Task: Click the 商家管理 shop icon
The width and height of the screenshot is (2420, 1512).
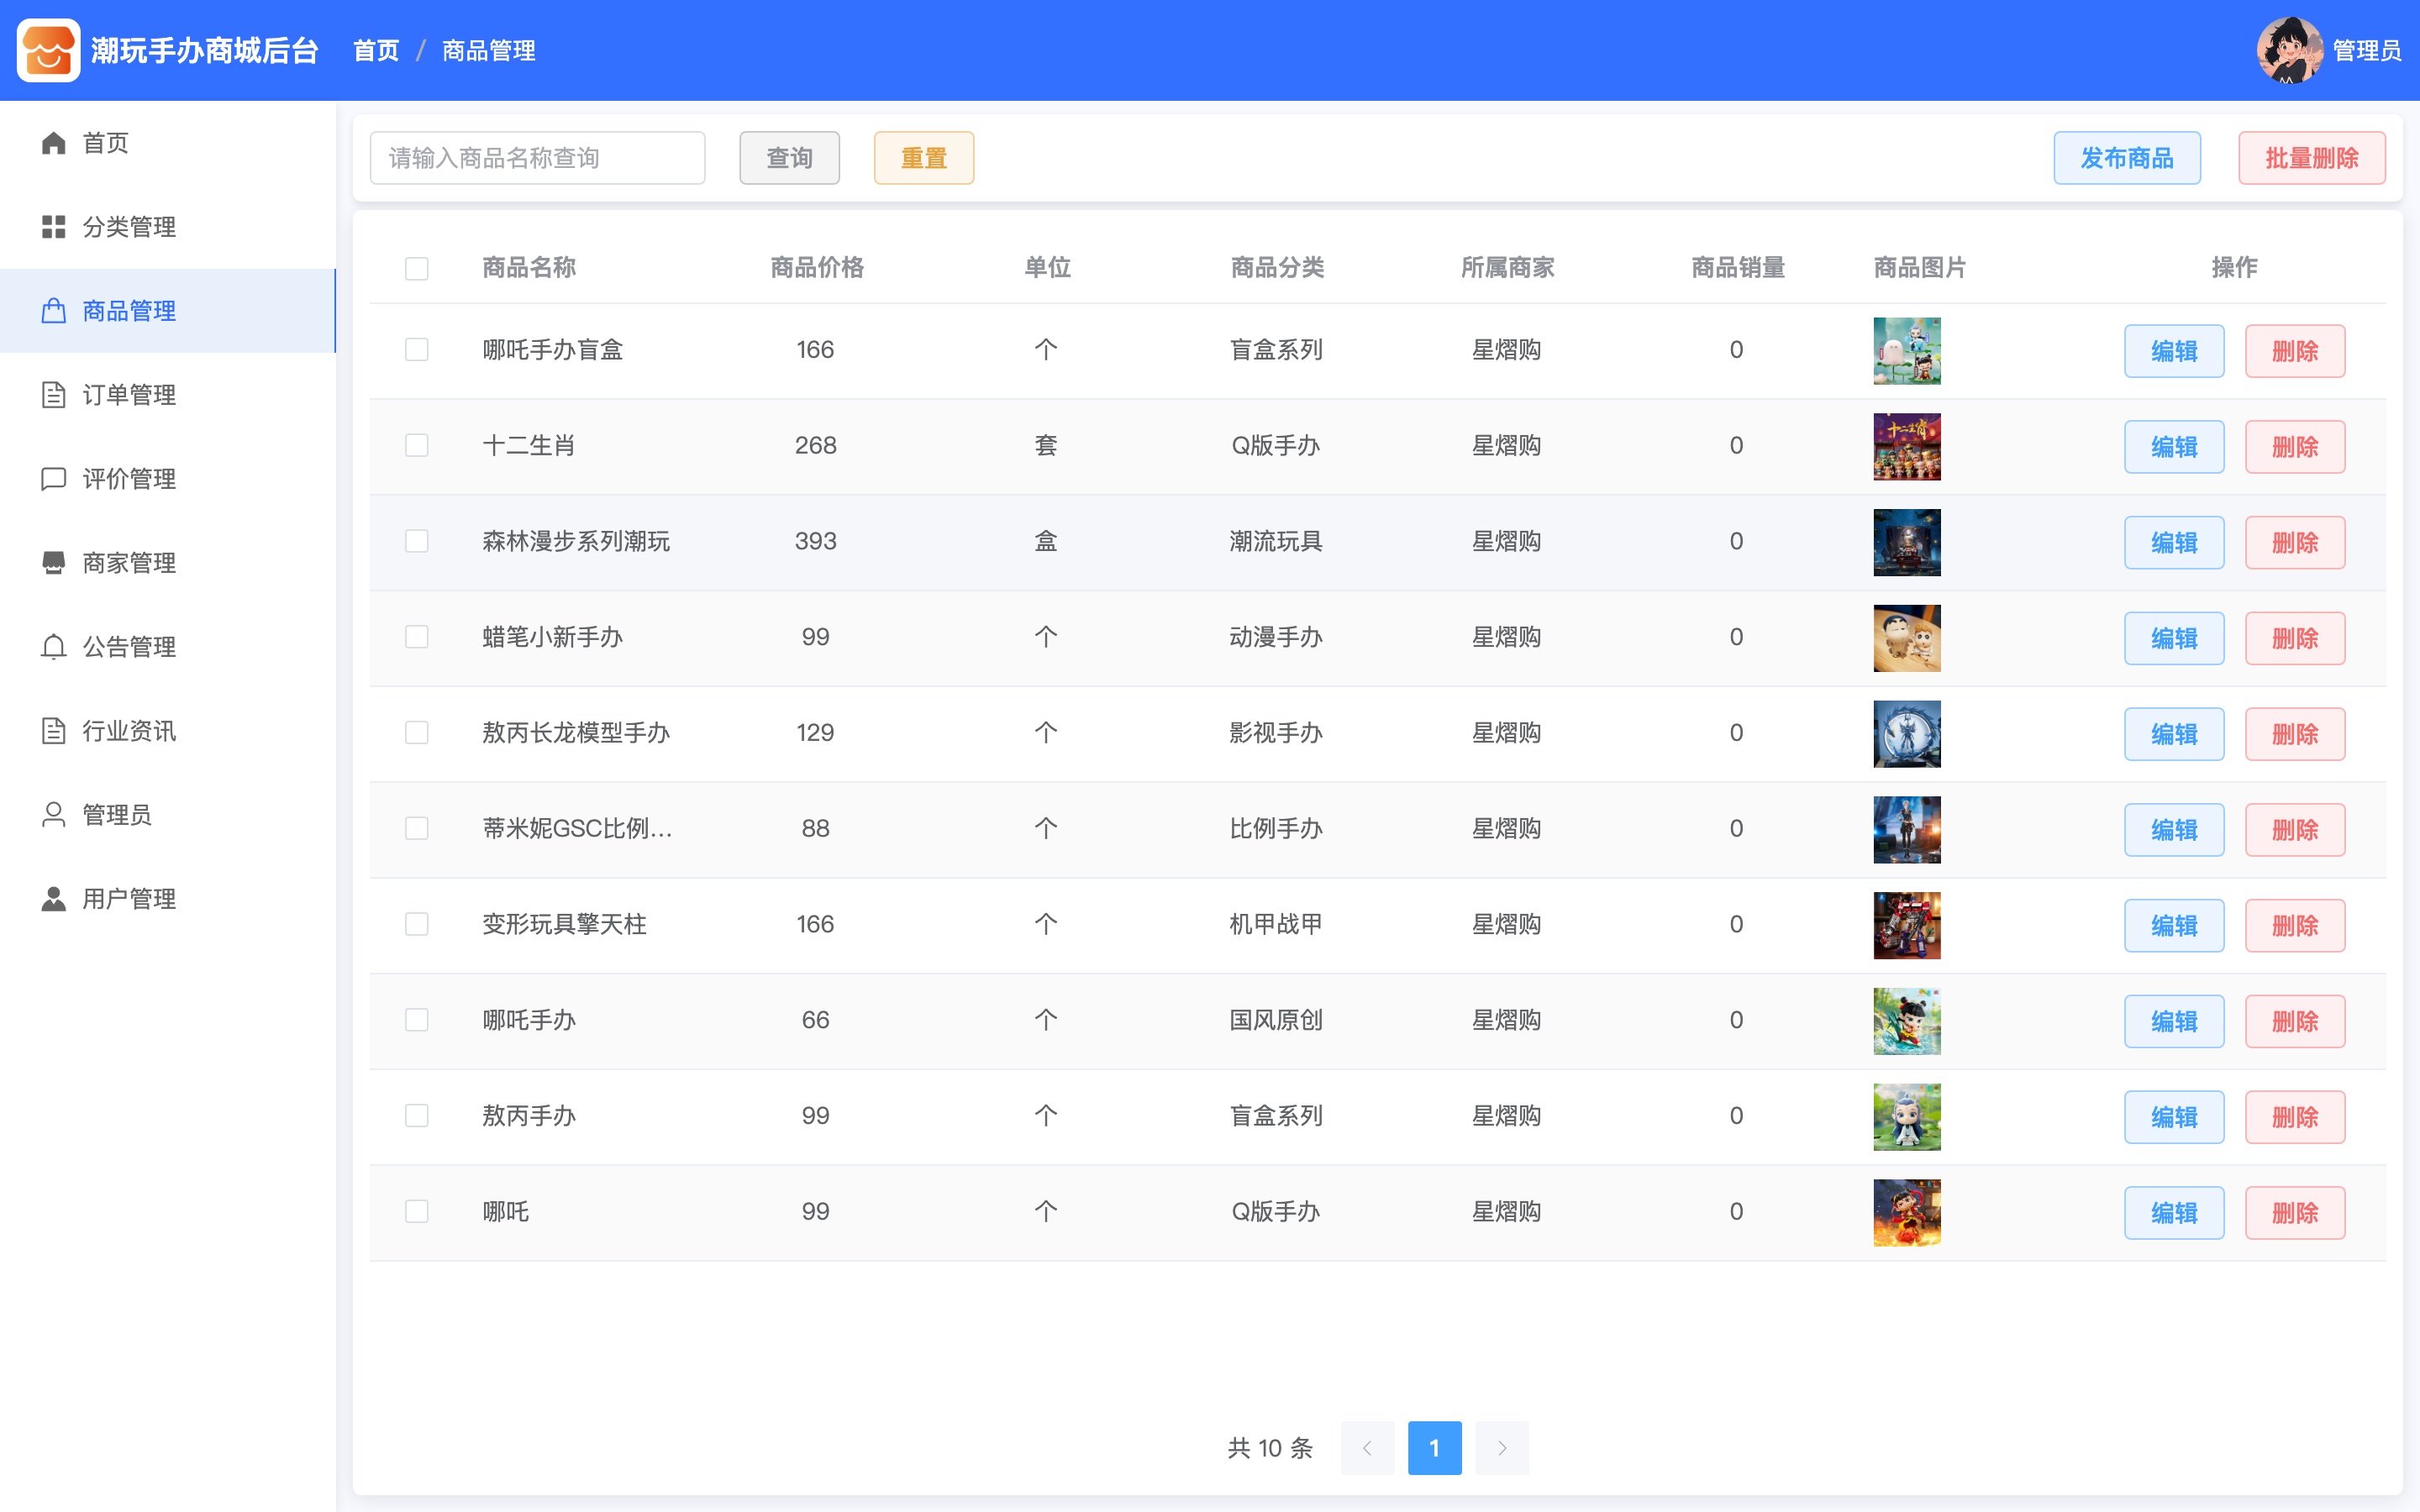Action: [x=54, y=563]
